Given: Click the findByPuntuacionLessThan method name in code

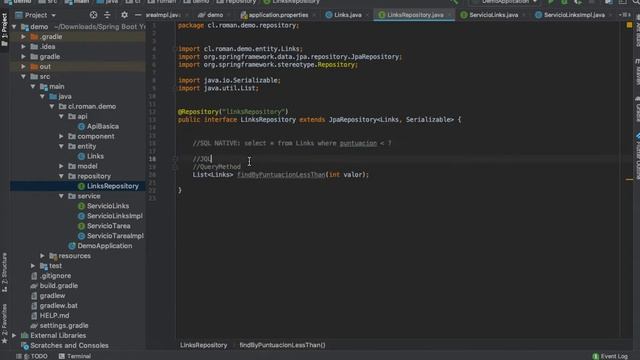Looking at the screenshot, I should pos(281,175).
